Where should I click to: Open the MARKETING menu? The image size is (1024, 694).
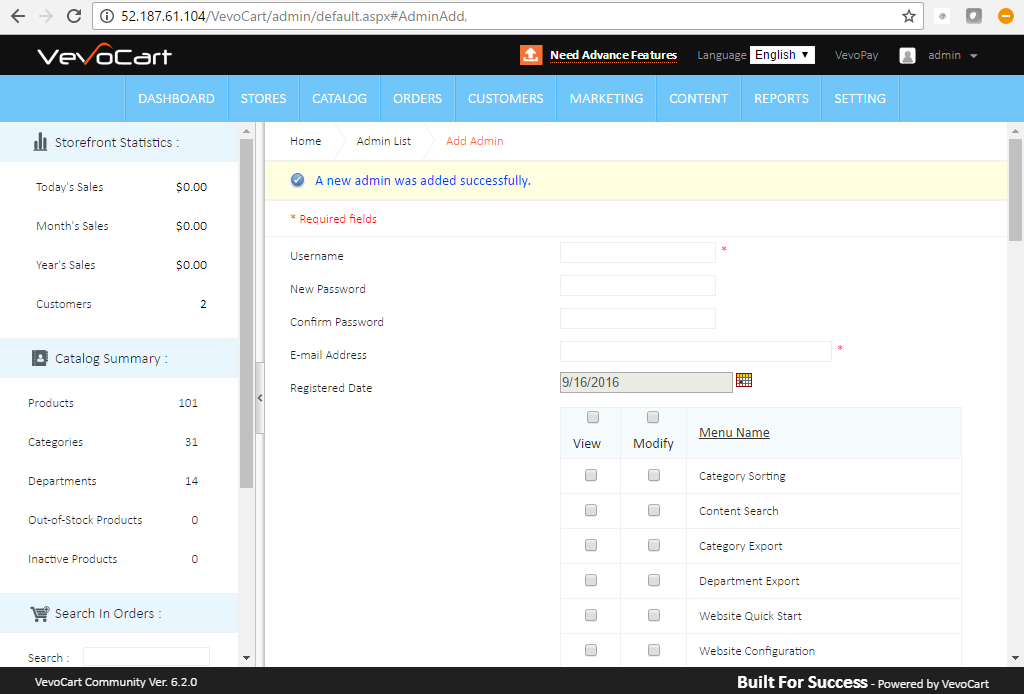(606, 99)
